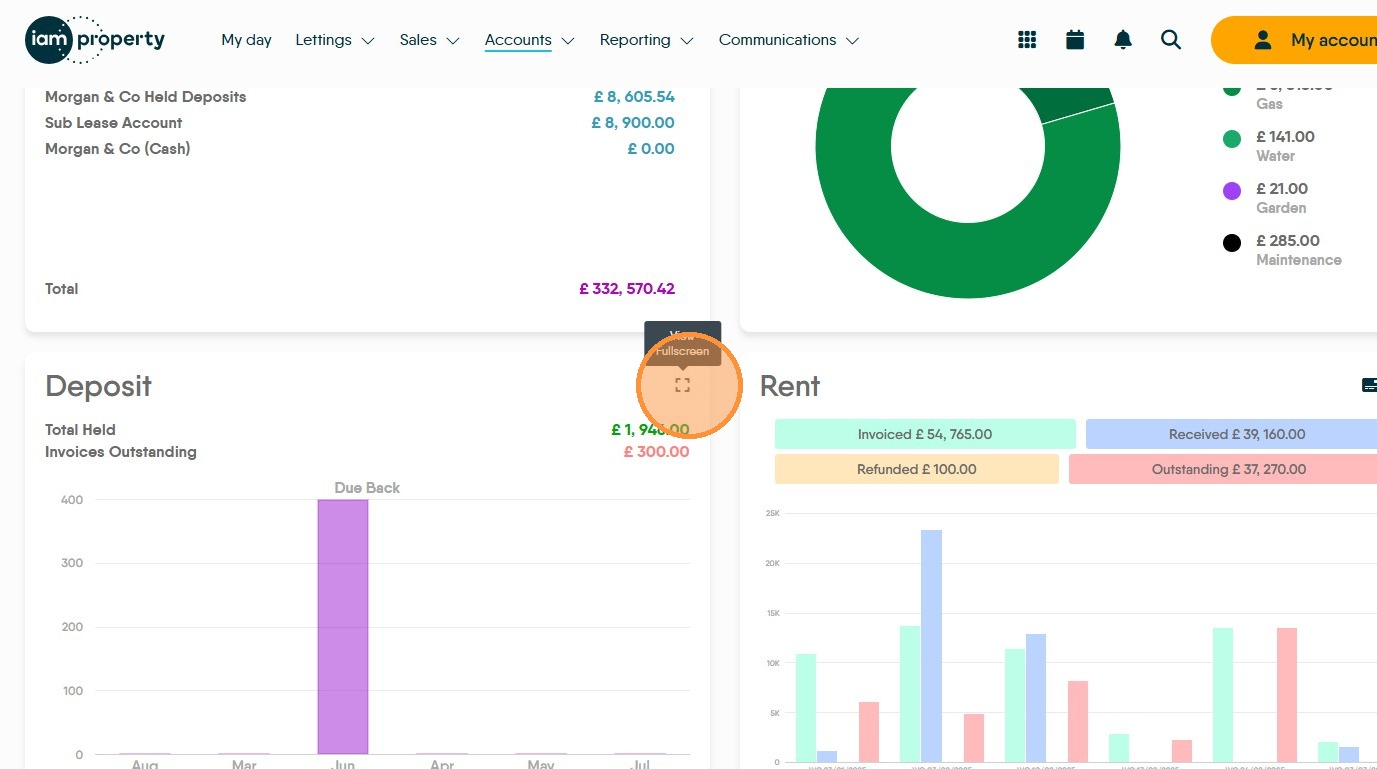Click the £ 332, 570.42 total amount
The height and width of the screenshot is (769, 1377).
pos(627,289)
